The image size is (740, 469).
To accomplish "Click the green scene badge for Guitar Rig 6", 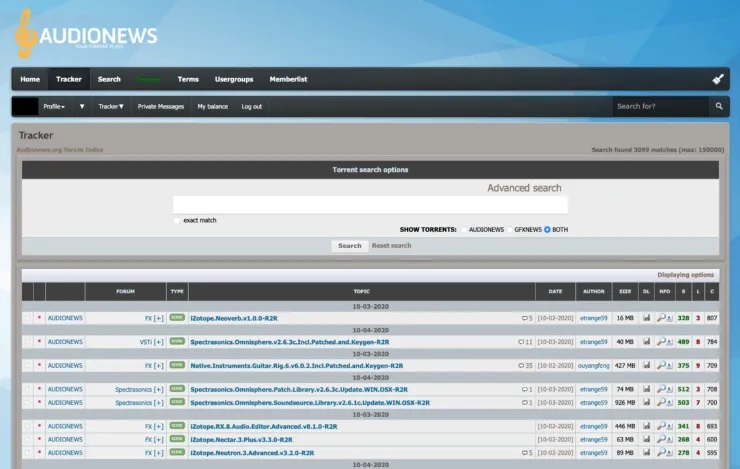I will tap(177, 365).
